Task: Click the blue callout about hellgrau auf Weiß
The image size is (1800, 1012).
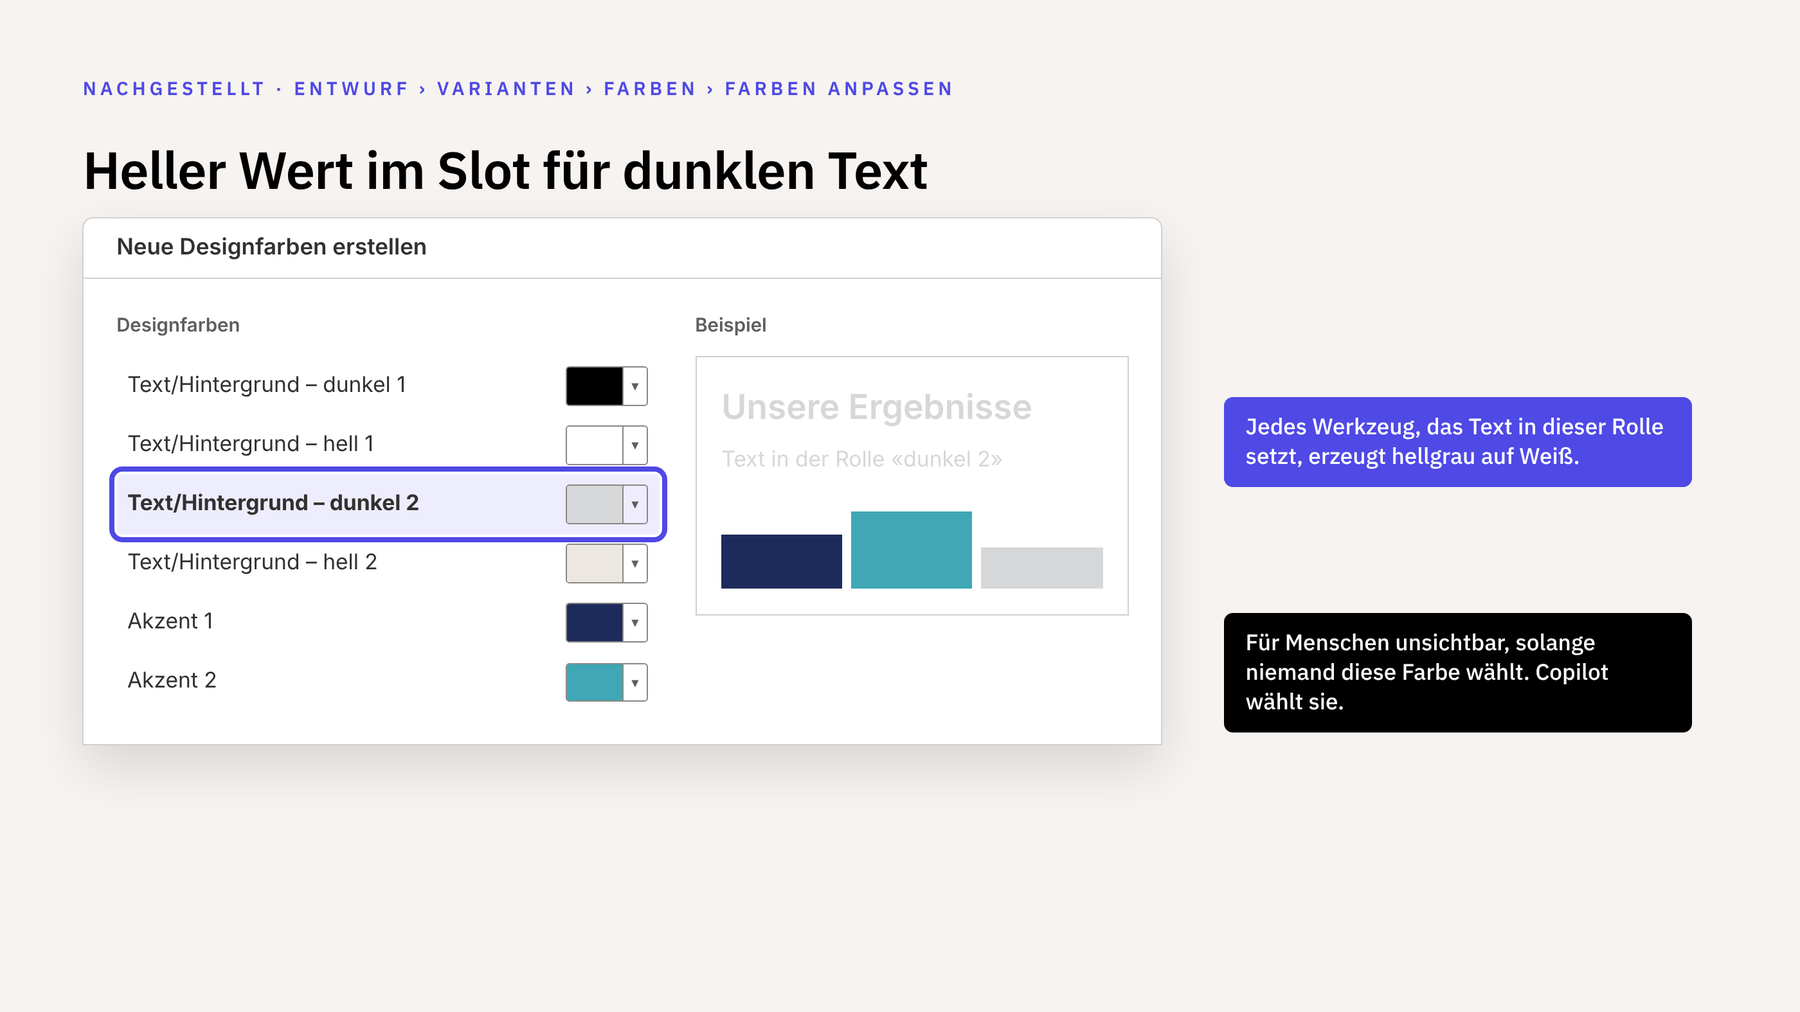Action: pyautogui.click(x=1458, y=442)
